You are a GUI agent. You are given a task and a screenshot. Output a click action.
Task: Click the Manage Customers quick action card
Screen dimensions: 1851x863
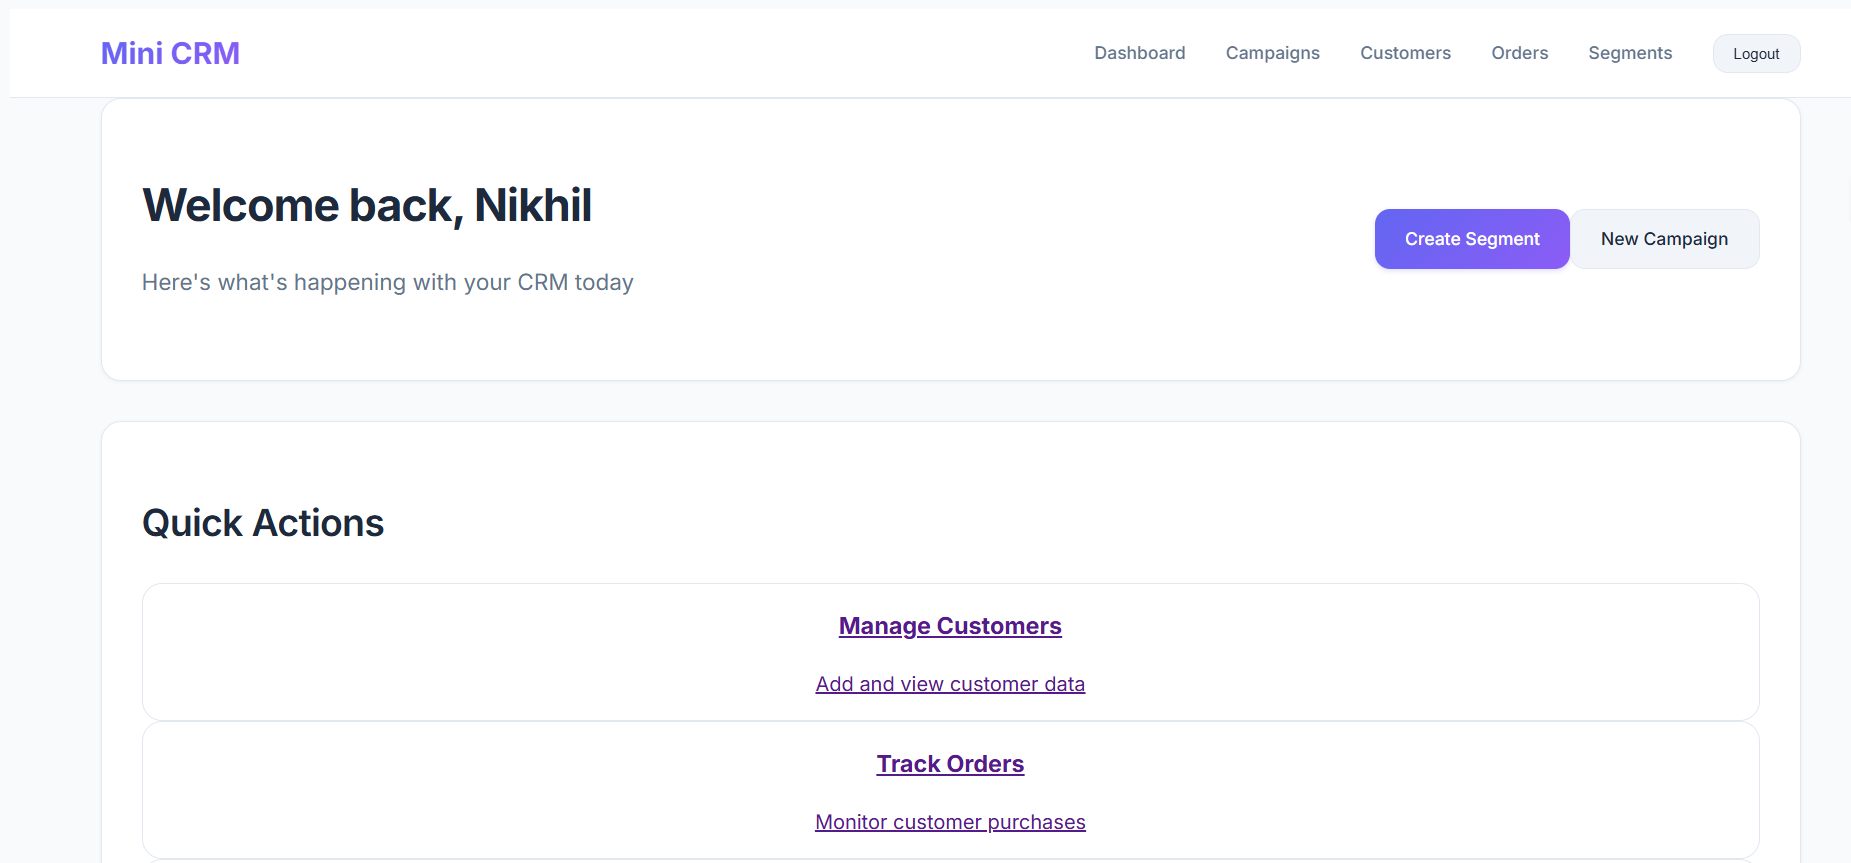pyautogui.click(x=400, y=652)
